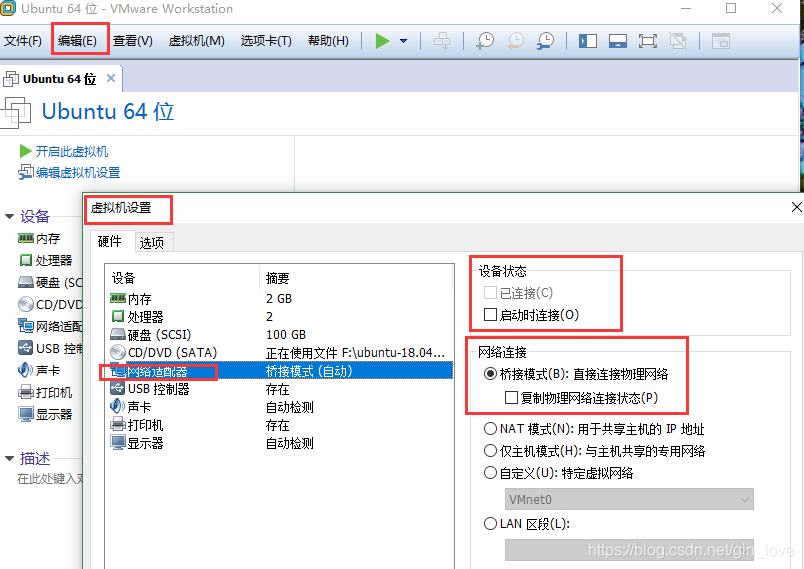Select the 打印机 row in settings device list
This screenshot has width=804, height=569.
[x=279, y=425]
